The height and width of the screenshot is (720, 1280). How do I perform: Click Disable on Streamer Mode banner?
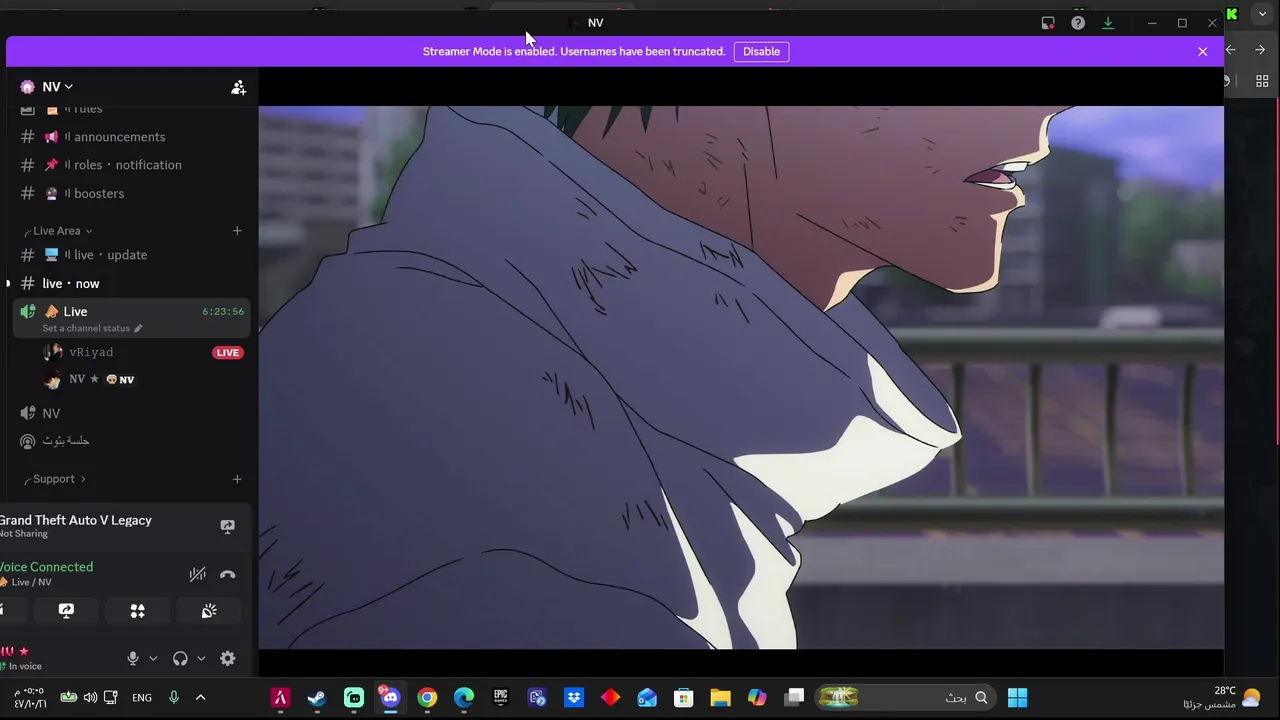click(x=761, y=51)
